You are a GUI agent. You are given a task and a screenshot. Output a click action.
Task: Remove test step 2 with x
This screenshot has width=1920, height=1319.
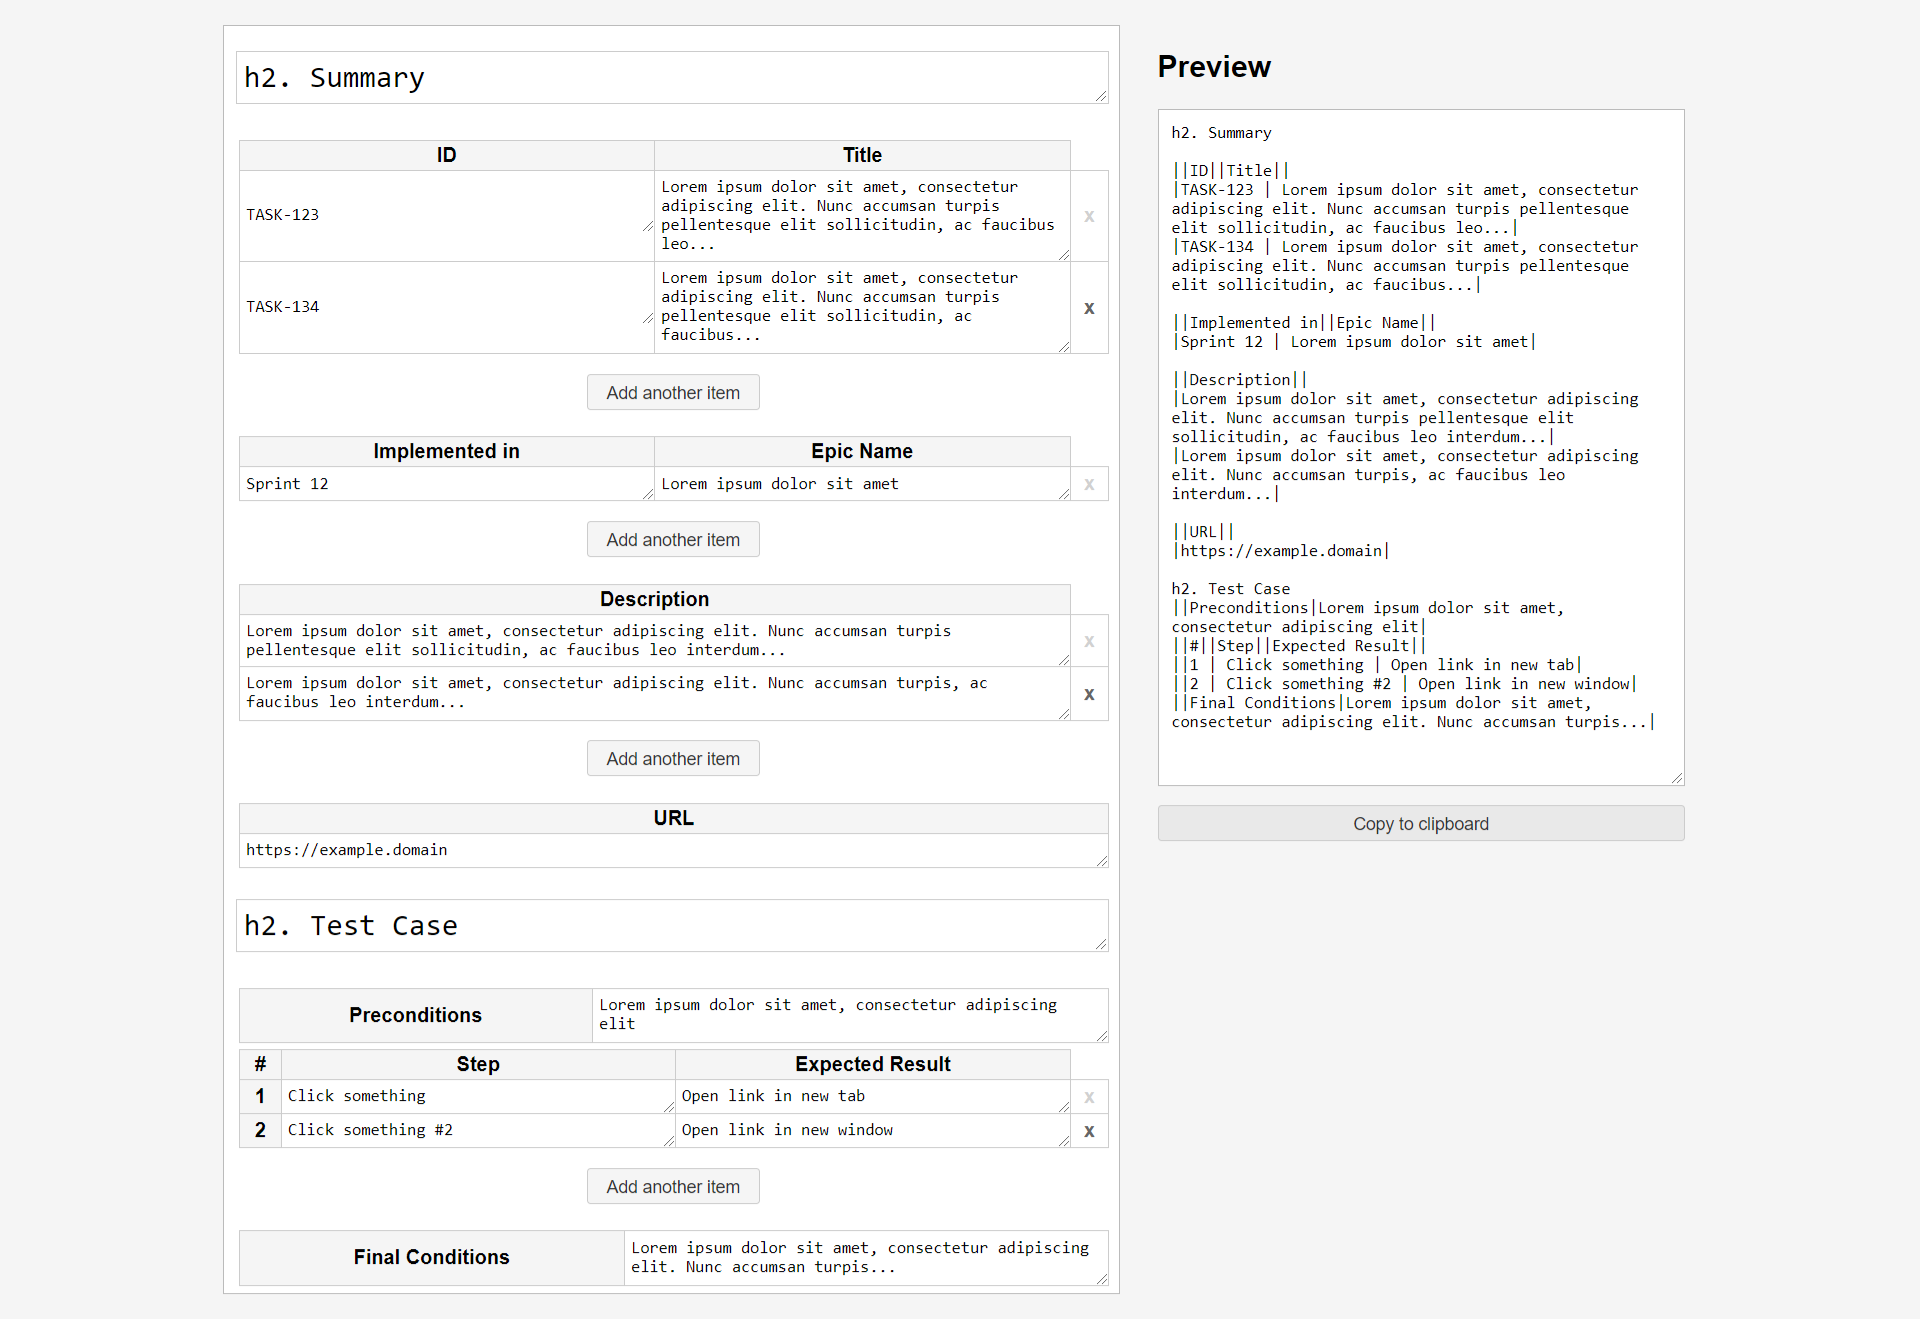1089,1131
